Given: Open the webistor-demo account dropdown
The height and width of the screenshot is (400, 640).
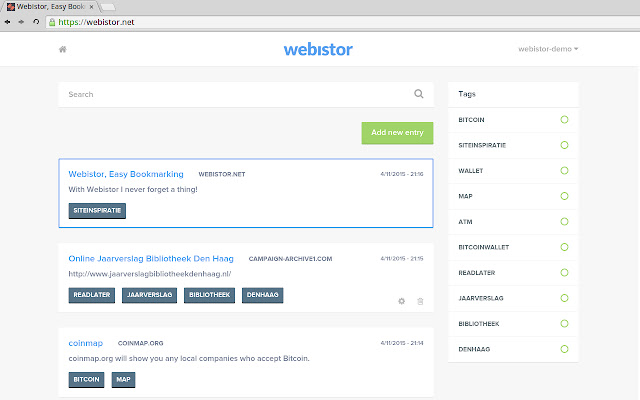Looking at the screenshot, I should pos(548,49).
